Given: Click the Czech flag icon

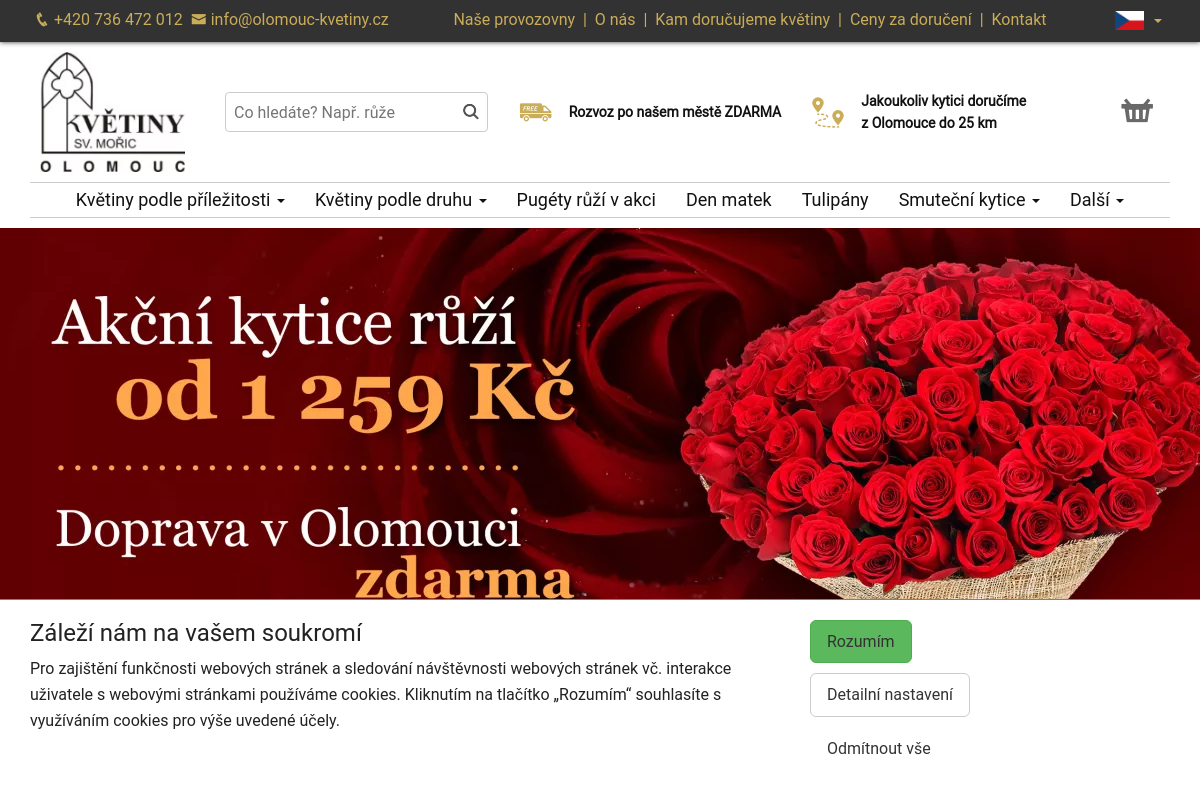Looking at the screenshot, I should (x=1129, y=20).
